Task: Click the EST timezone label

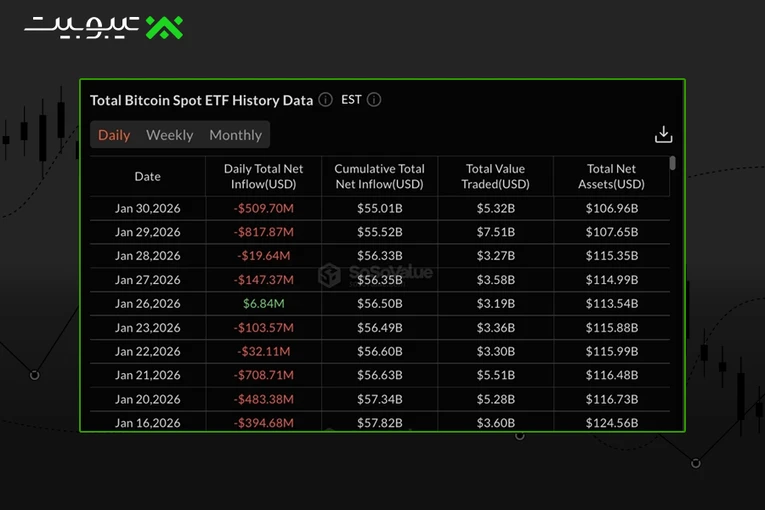Action: [351, 100]
